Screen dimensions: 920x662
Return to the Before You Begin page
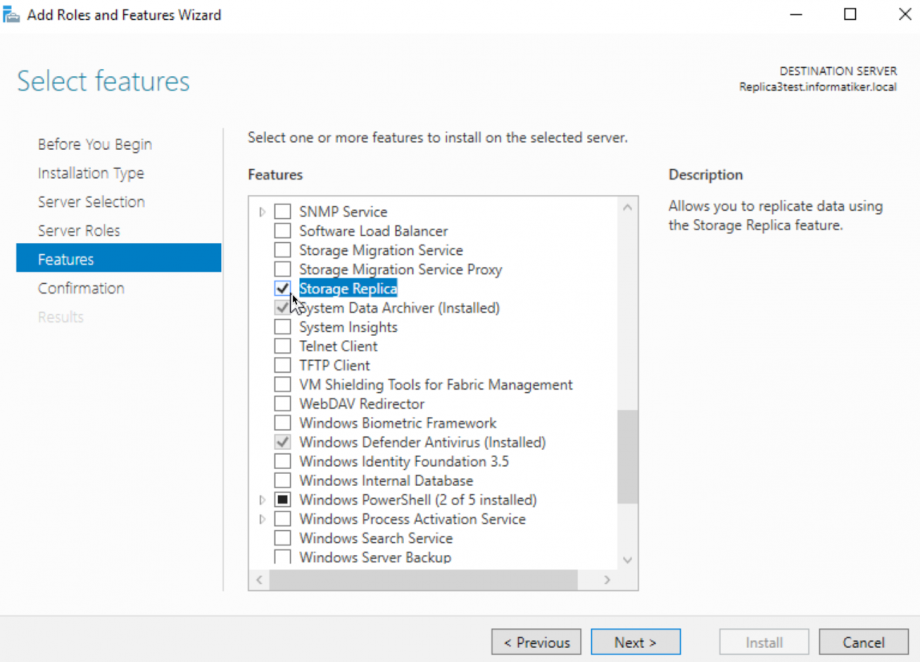(94, 144)
